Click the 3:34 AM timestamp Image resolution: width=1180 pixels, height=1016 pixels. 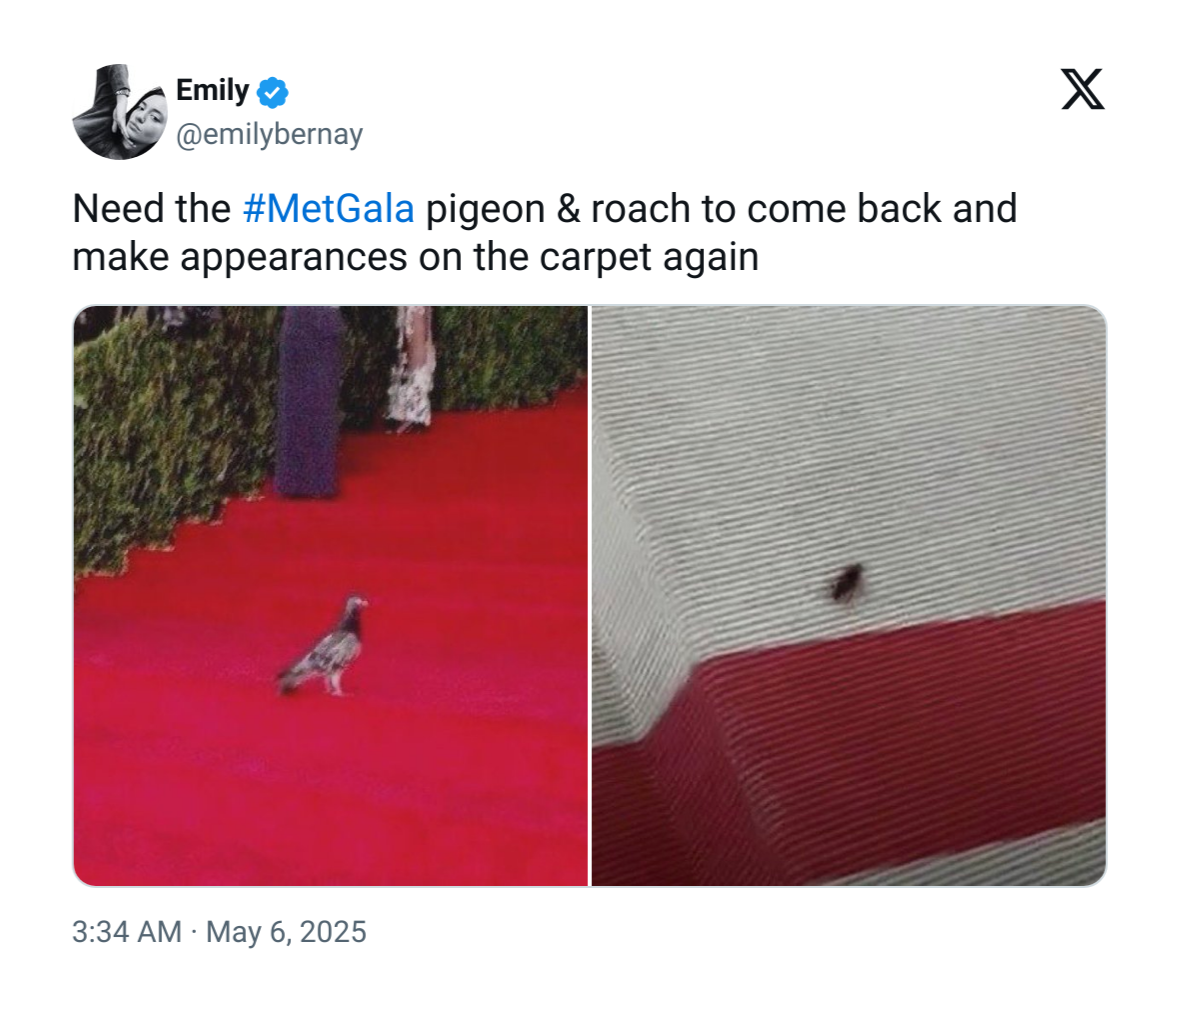[x=126, y=932]
